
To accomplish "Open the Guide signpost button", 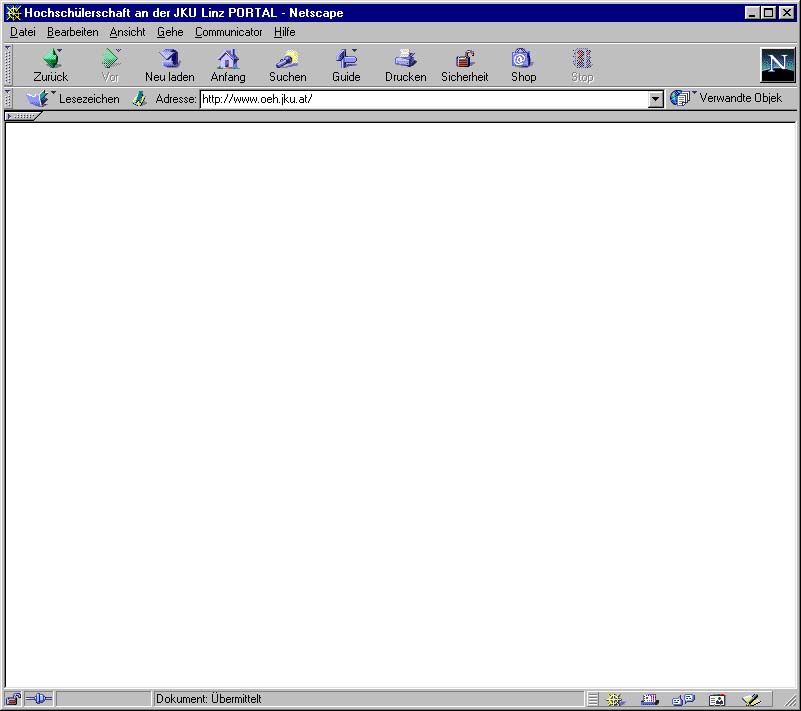I will (346, 65).
